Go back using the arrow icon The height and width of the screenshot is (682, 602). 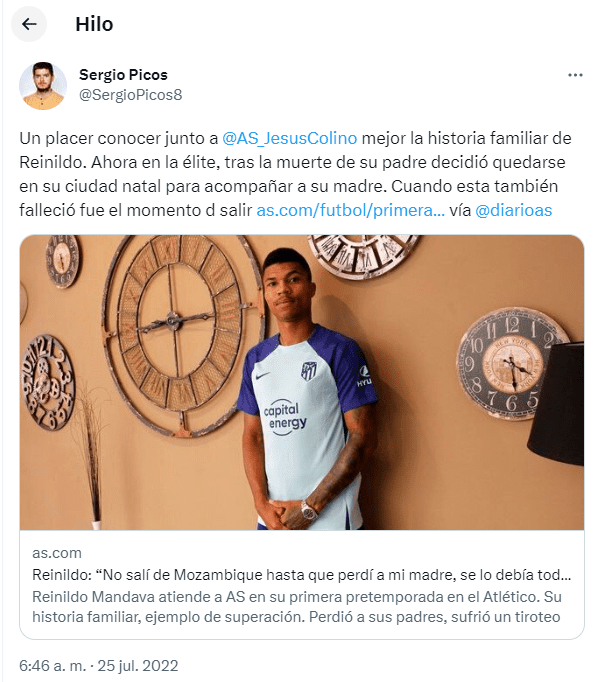(x=29, y=24)
